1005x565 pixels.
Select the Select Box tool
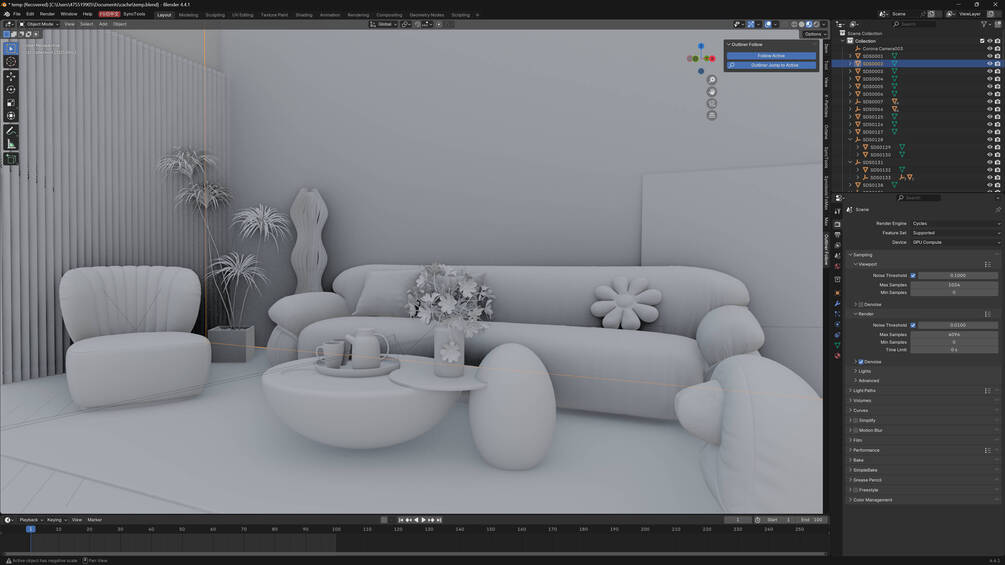coord(11,49)
